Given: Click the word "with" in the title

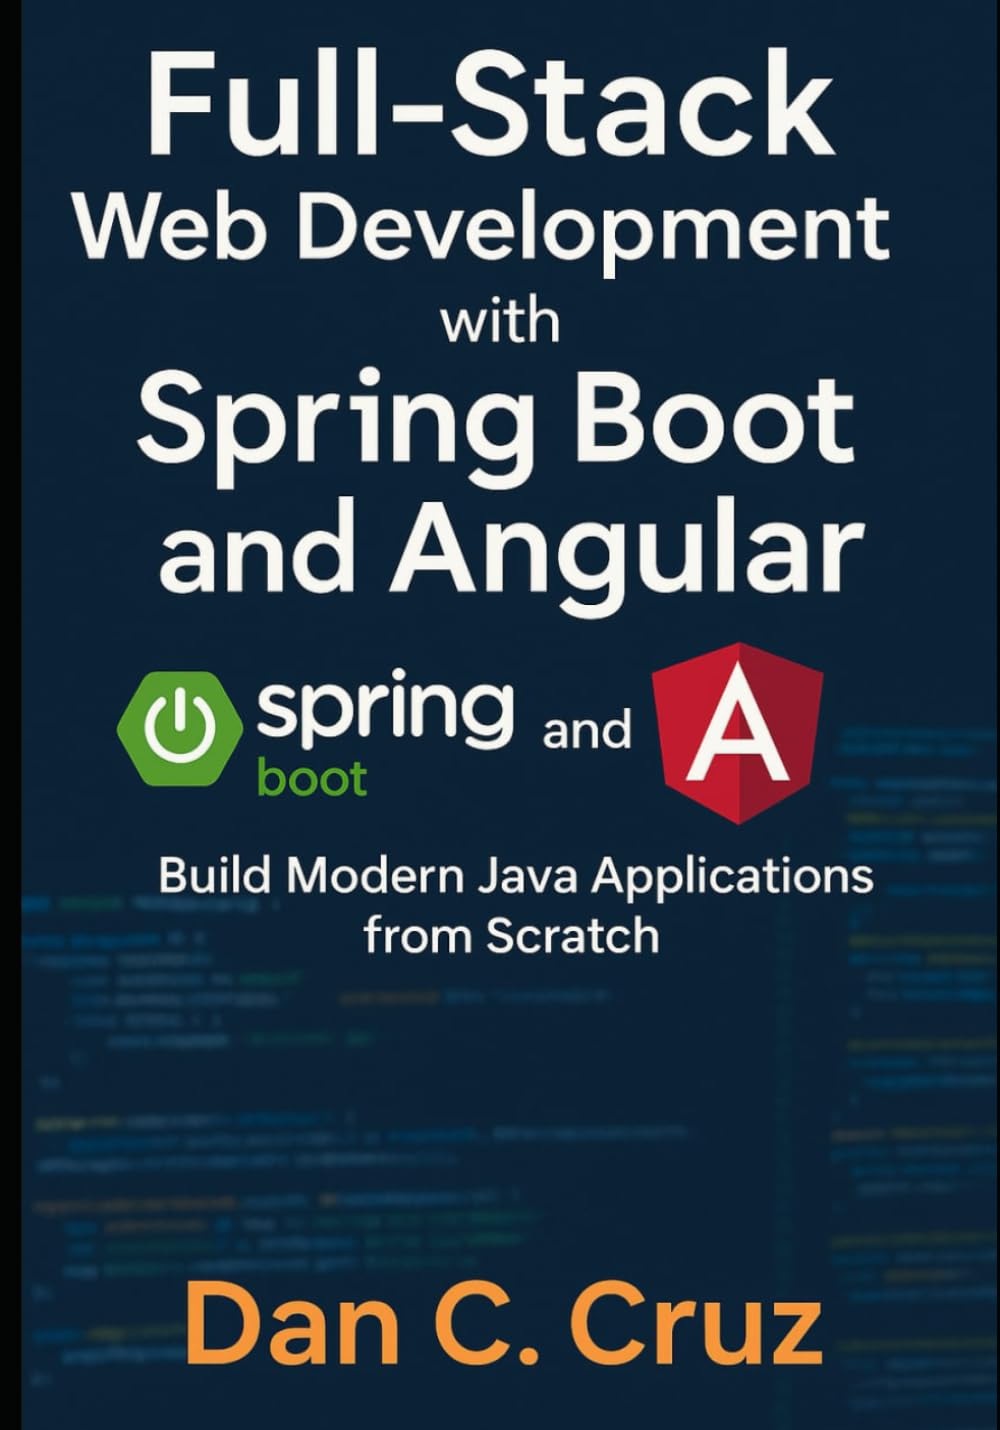Looking at the screenshot, I should point(500,321).
